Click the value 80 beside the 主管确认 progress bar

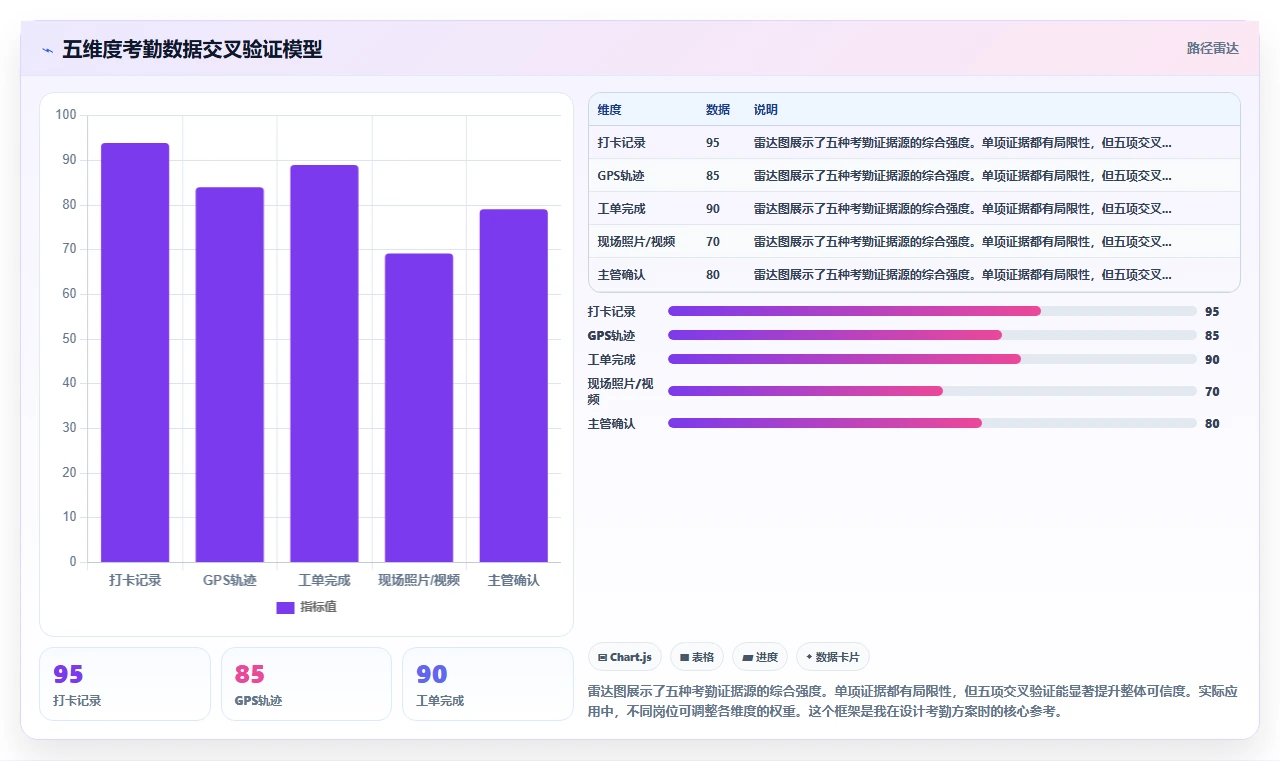click(x=1212, y=424)
